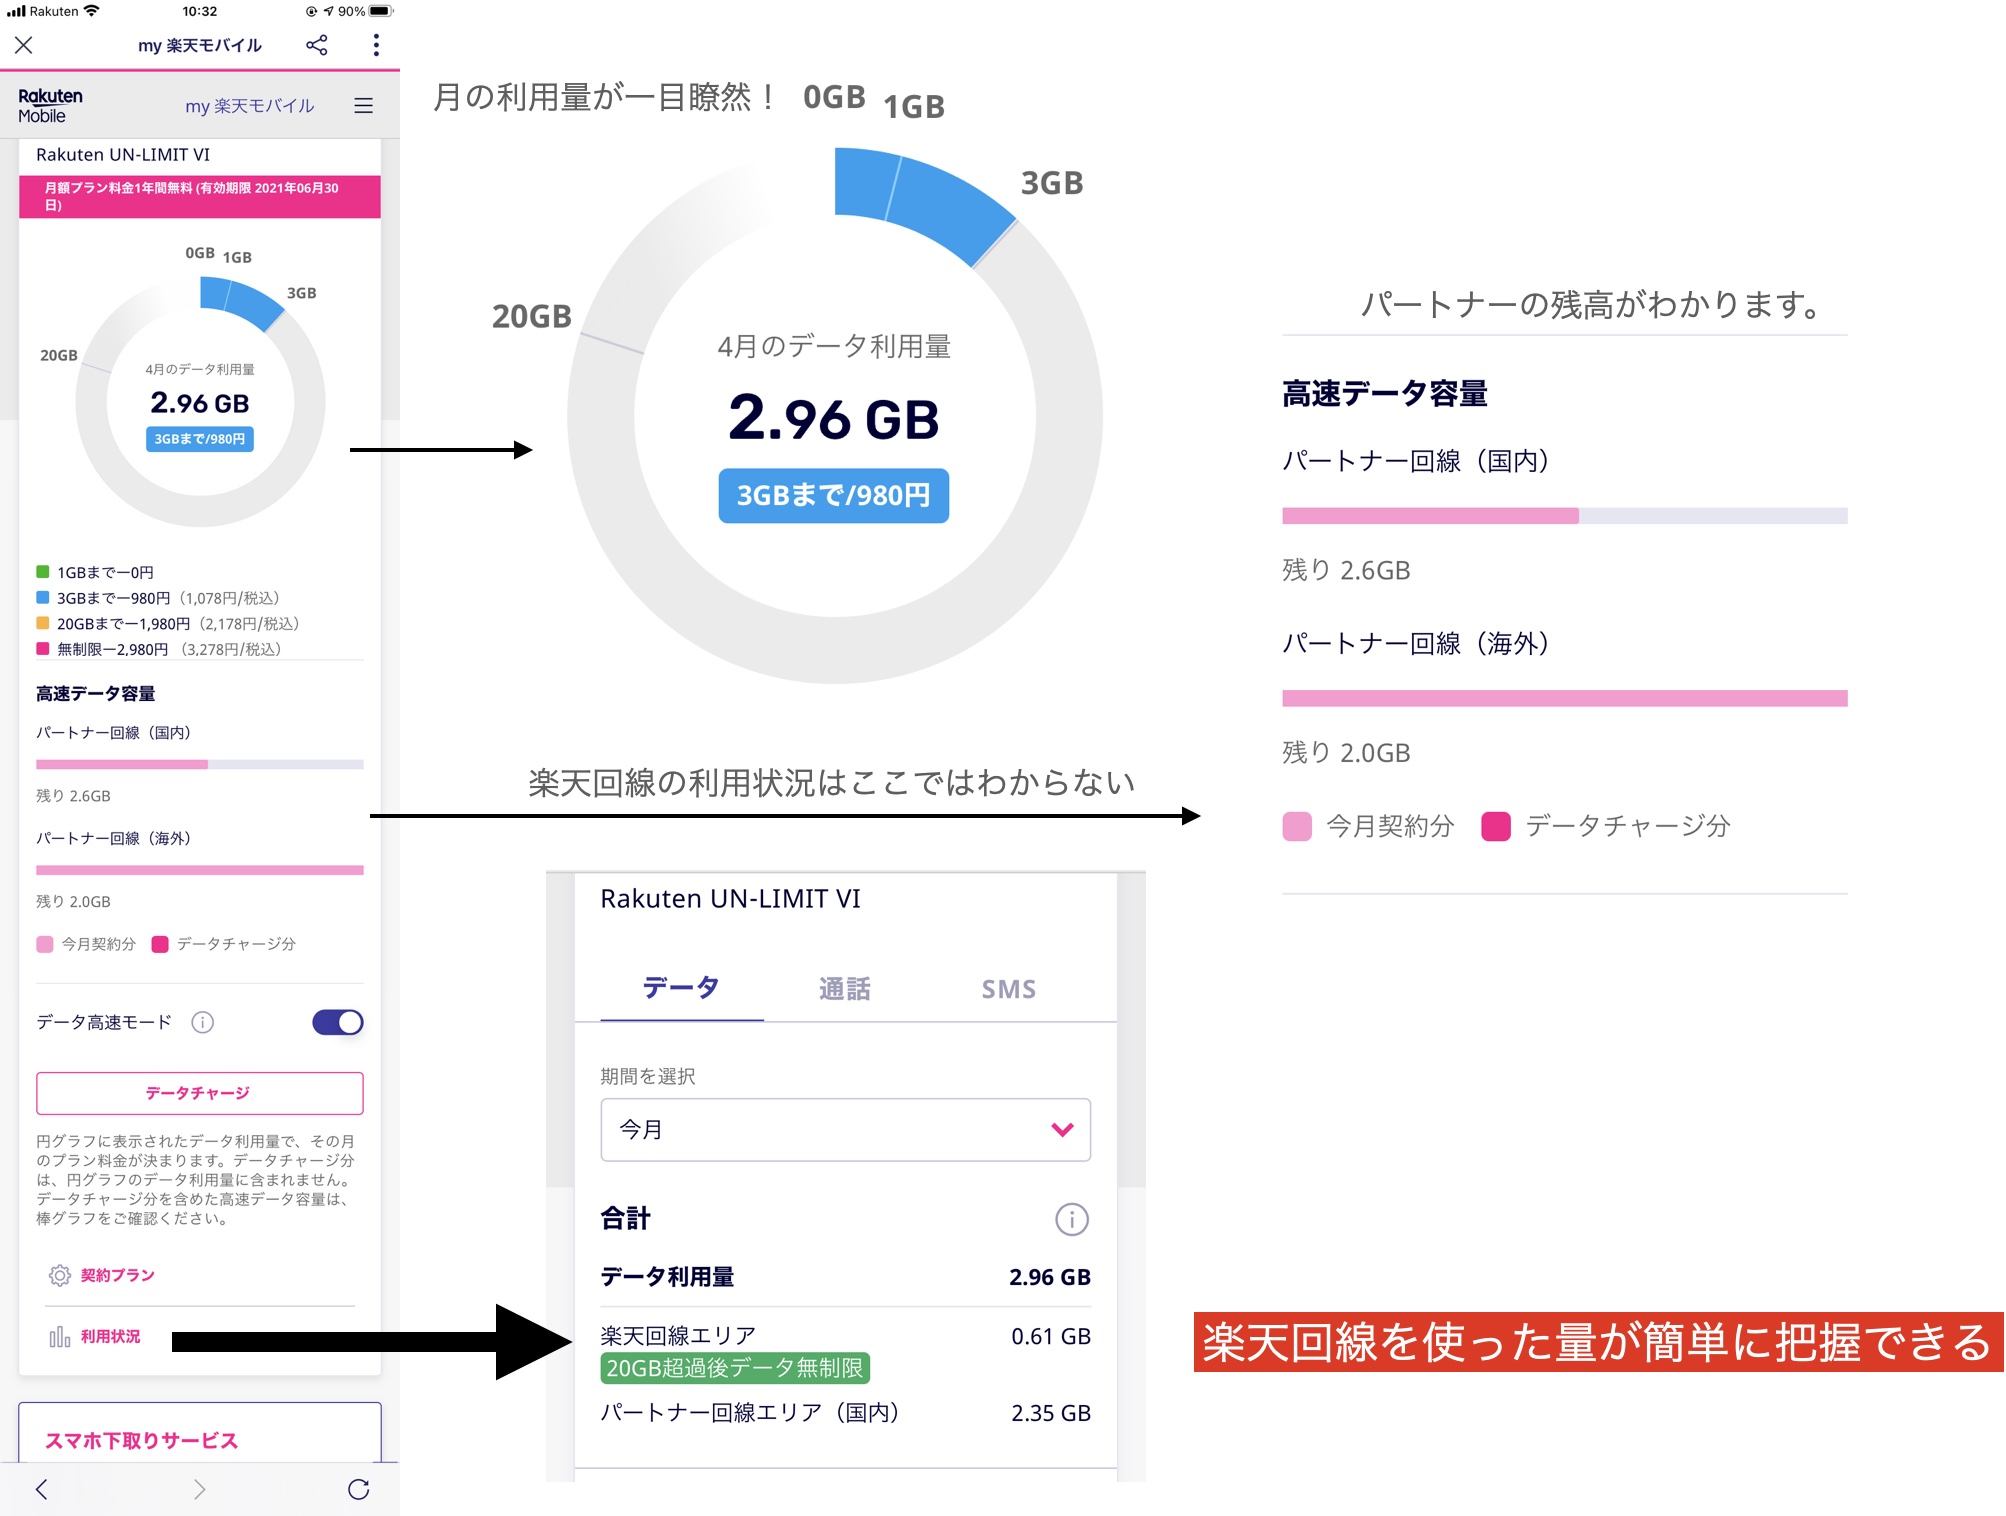Tap the small 3GBまで/980円 badge in phone donut
Screen dimensions: 2006x1516
coord(200,439)
